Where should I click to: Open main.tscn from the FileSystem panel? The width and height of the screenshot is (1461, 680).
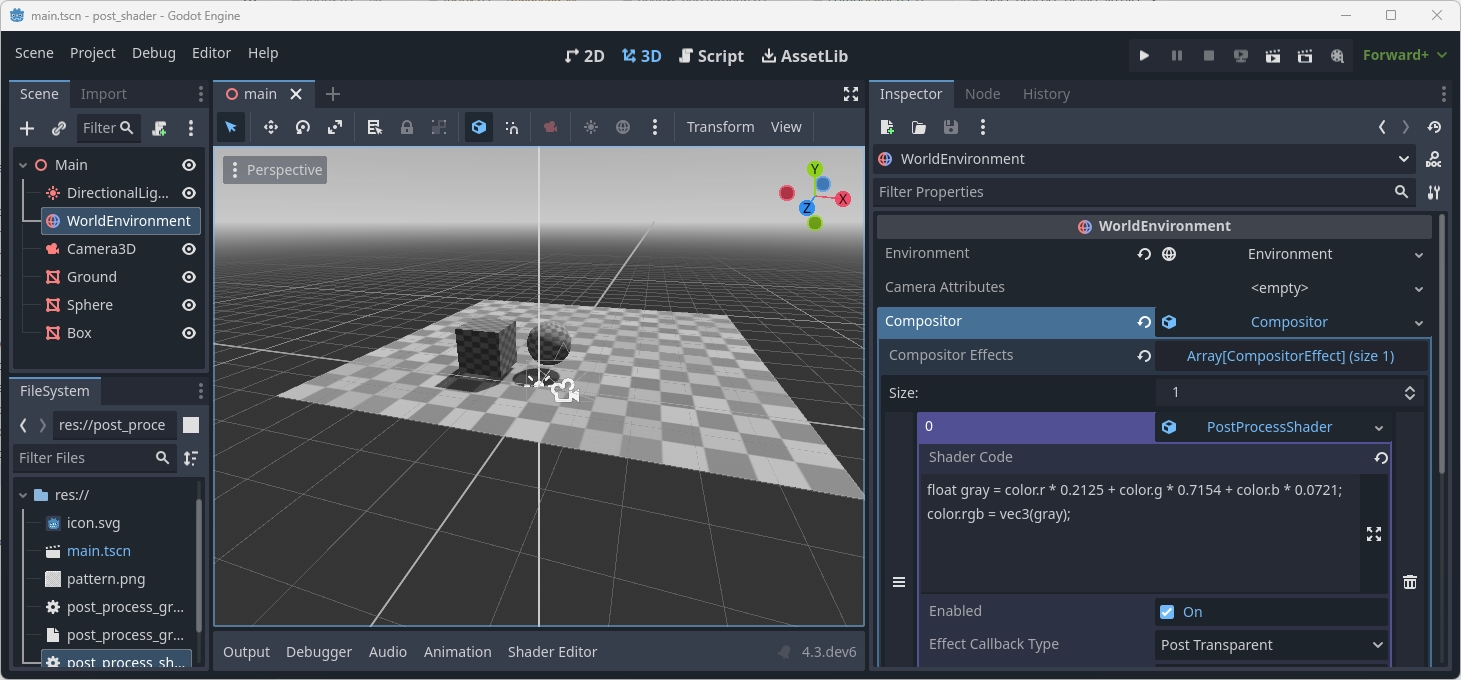pos(99,551)
